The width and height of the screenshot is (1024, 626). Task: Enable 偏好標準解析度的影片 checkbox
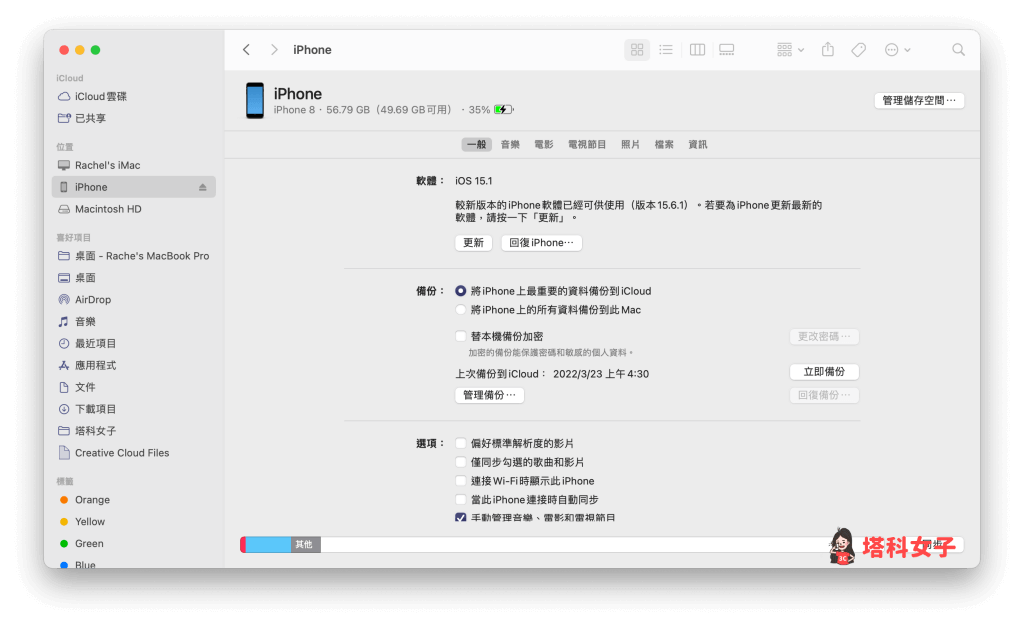point(460,443)
